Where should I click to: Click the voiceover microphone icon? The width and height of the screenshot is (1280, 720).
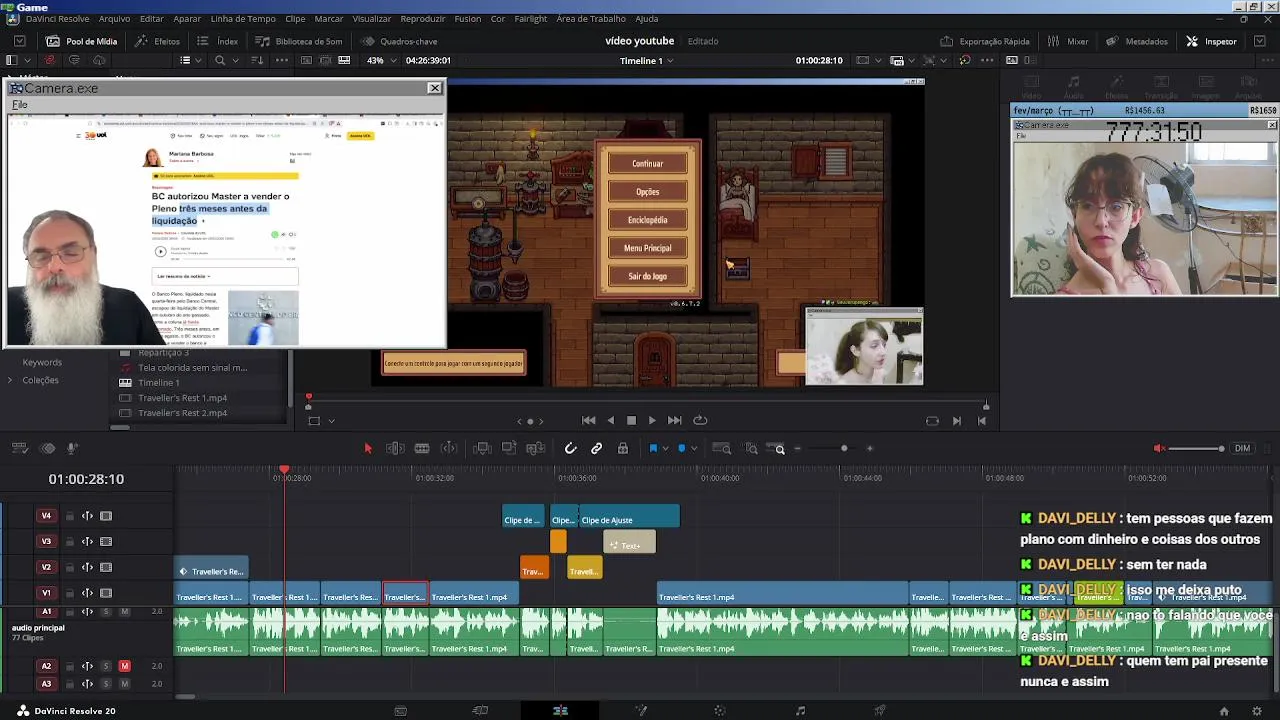[72, 449]
